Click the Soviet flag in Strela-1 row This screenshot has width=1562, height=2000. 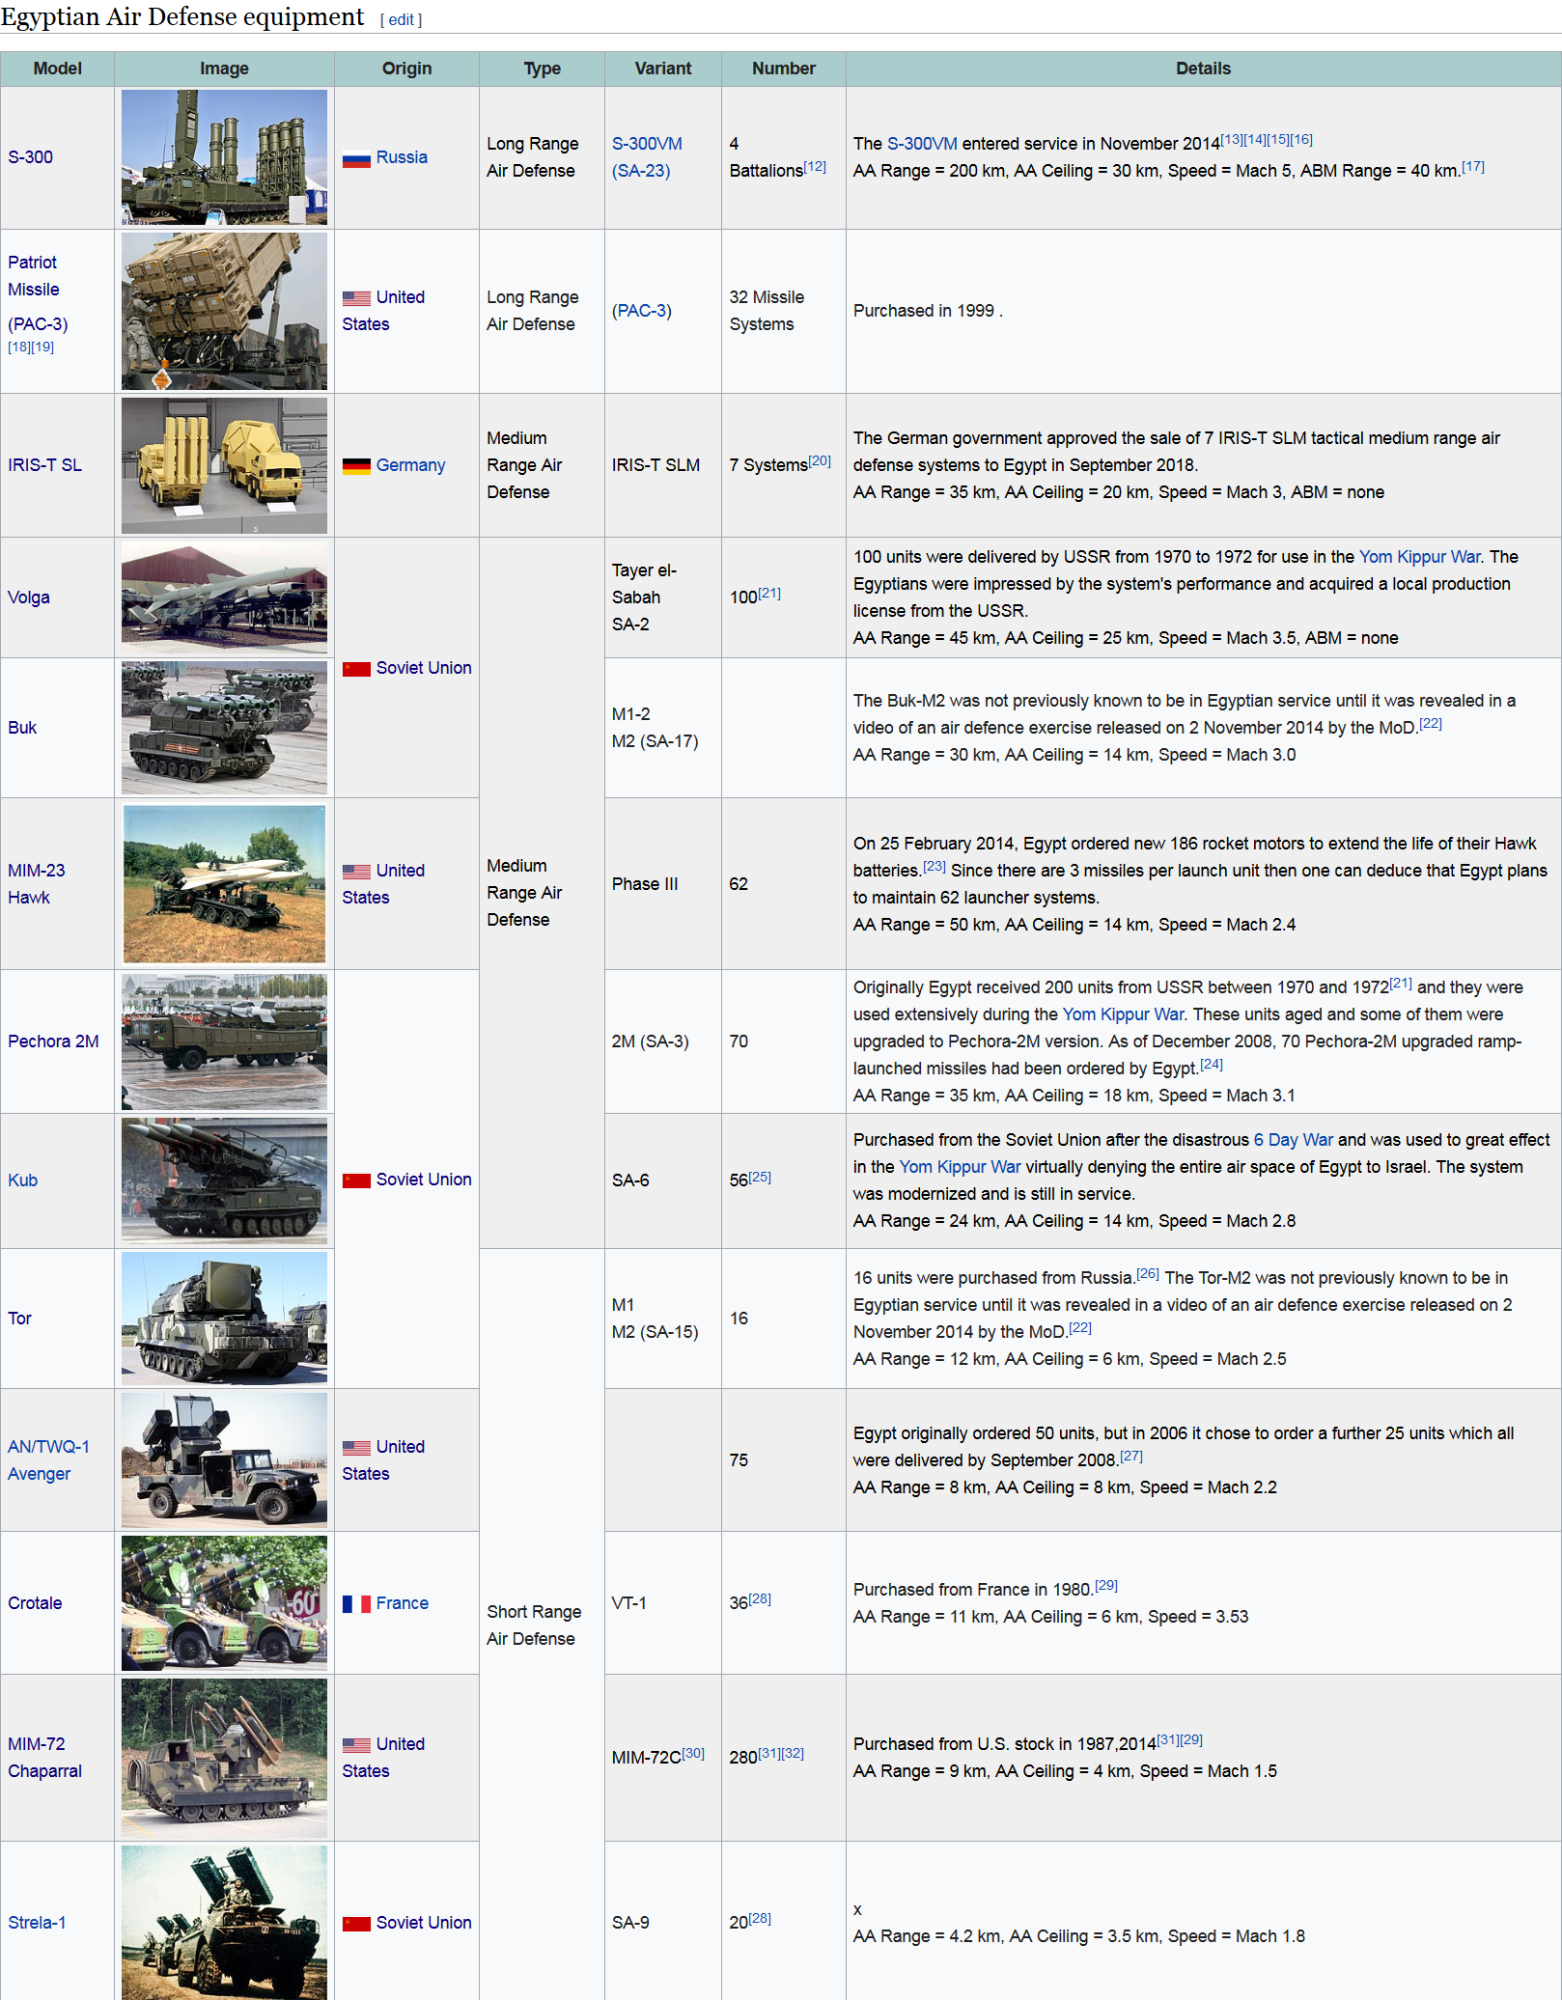356,1924
